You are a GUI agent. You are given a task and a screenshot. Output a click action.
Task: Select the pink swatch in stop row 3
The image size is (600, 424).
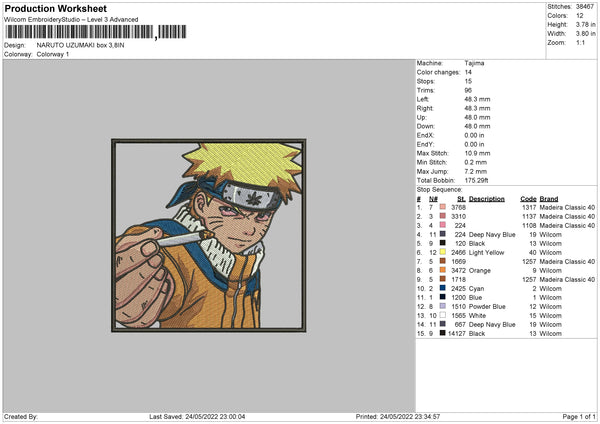pyautogui.click(x=443, y=225)
